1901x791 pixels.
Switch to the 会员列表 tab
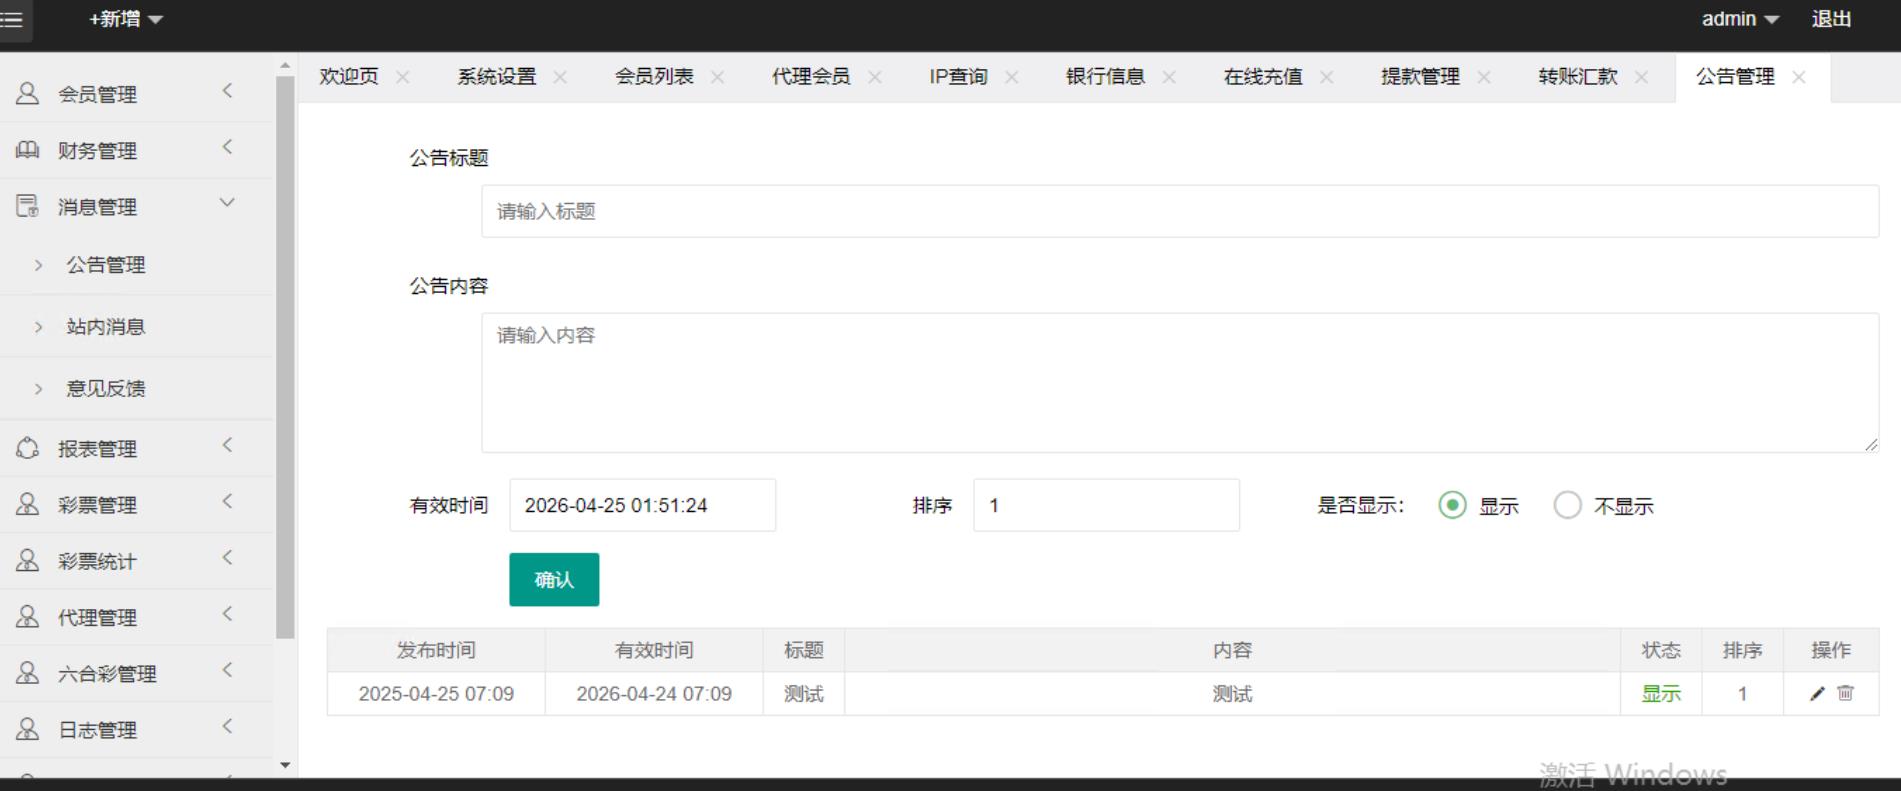coord(653,77)
